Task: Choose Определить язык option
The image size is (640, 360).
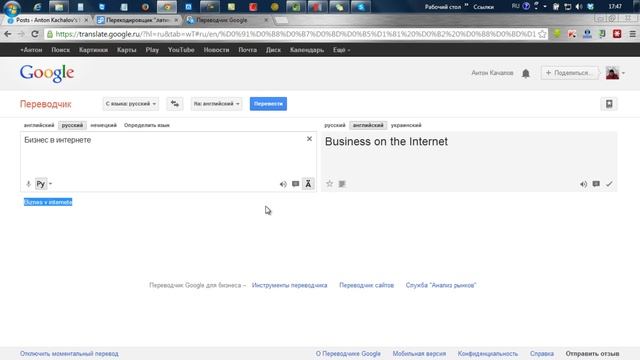Action: tap(147, 125)
